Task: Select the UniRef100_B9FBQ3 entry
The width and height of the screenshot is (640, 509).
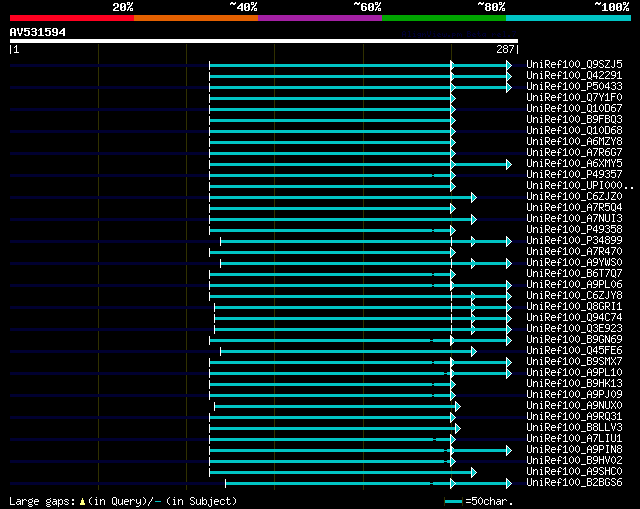Action: pos(574,119)
